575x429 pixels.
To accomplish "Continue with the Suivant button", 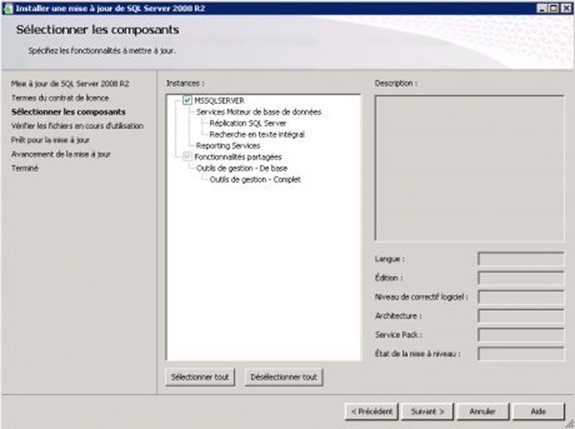I will pyautogui.click(x=427, y=411).
